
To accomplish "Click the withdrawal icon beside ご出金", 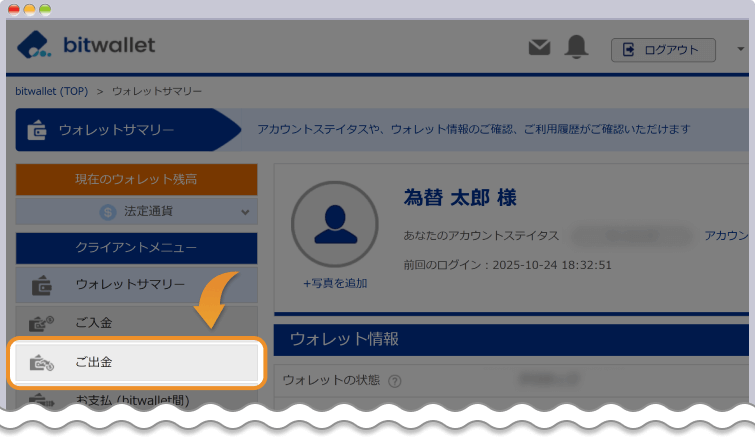I will coord(42,363).
